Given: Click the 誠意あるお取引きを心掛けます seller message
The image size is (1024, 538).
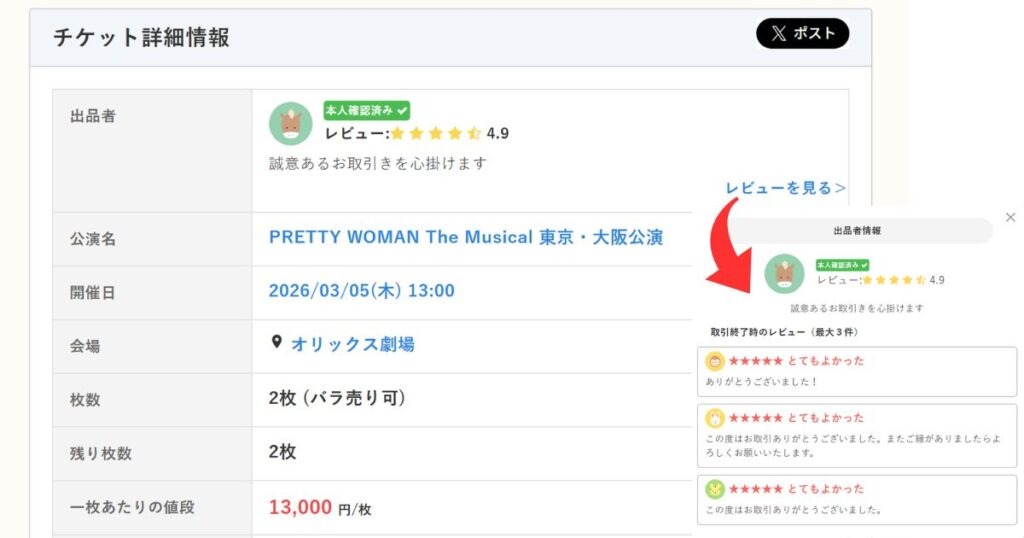Looking at the screenshot, I should pyautogui.click(x=378, y=163).
